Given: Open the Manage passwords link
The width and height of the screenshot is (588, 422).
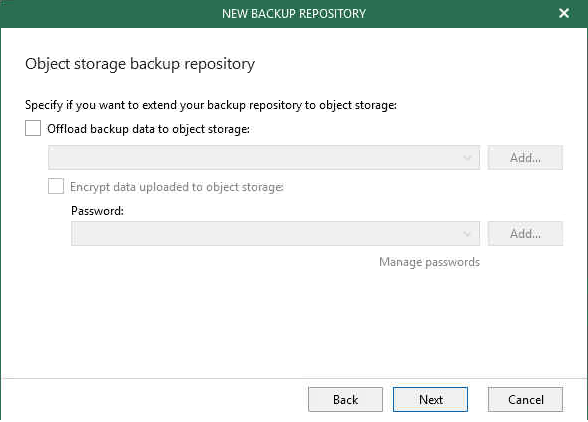Looking at the screenshot, I should pyautogui.click(x=429, y=262).
